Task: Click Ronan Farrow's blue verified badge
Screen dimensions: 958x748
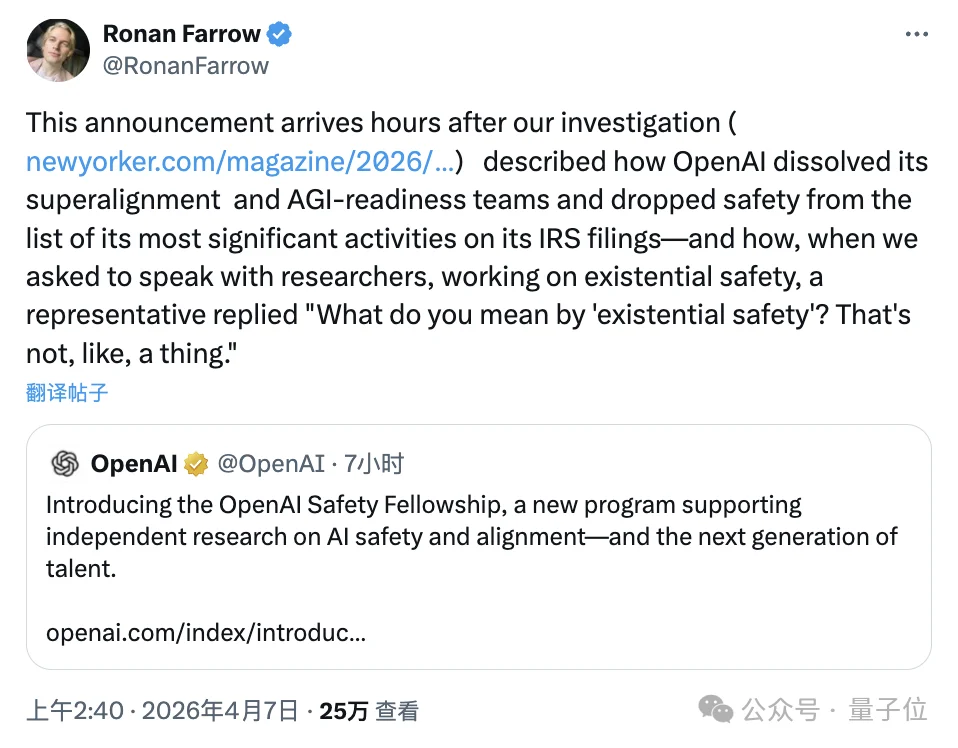Action: pos(279,35)
